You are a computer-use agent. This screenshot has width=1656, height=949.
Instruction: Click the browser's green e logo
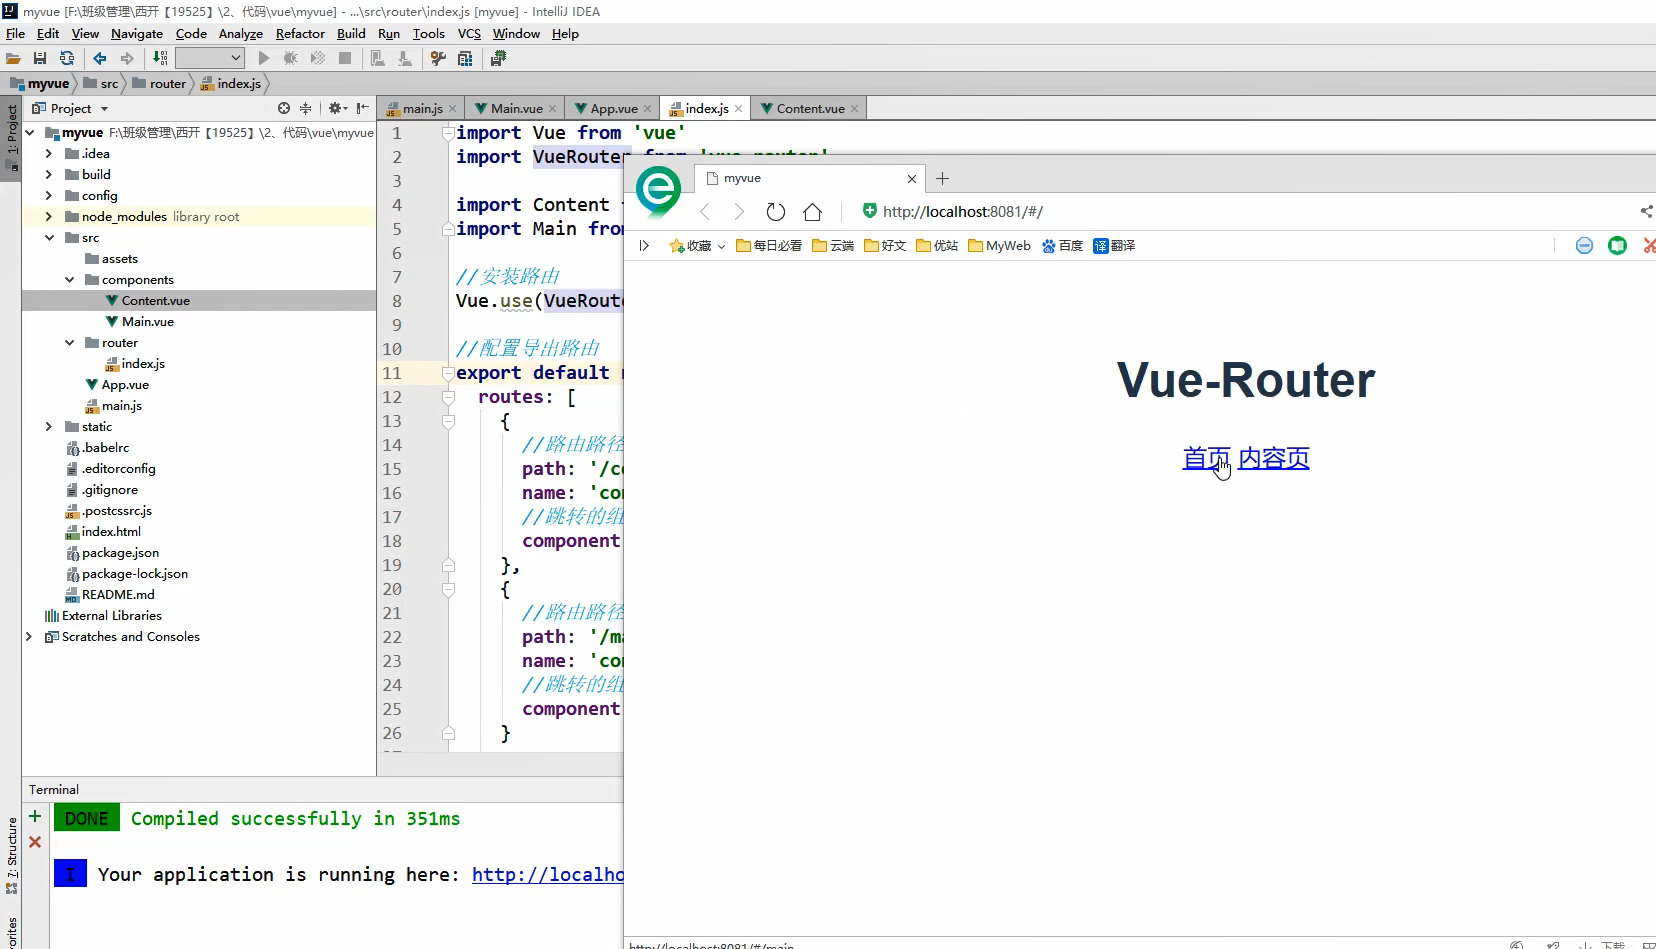click(x=658, y=191)
